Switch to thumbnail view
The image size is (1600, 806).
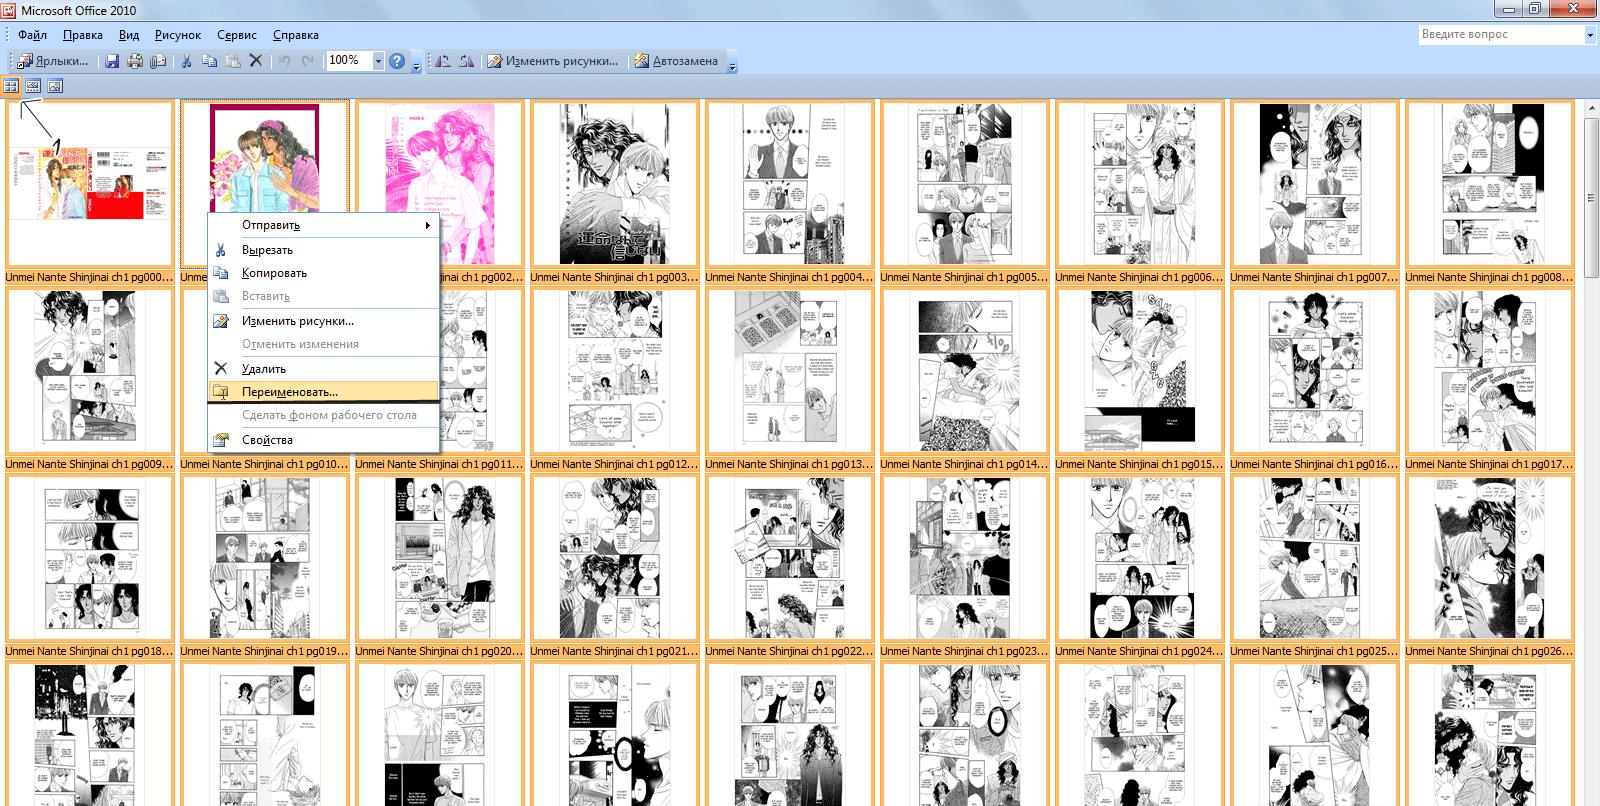[11, 86]
